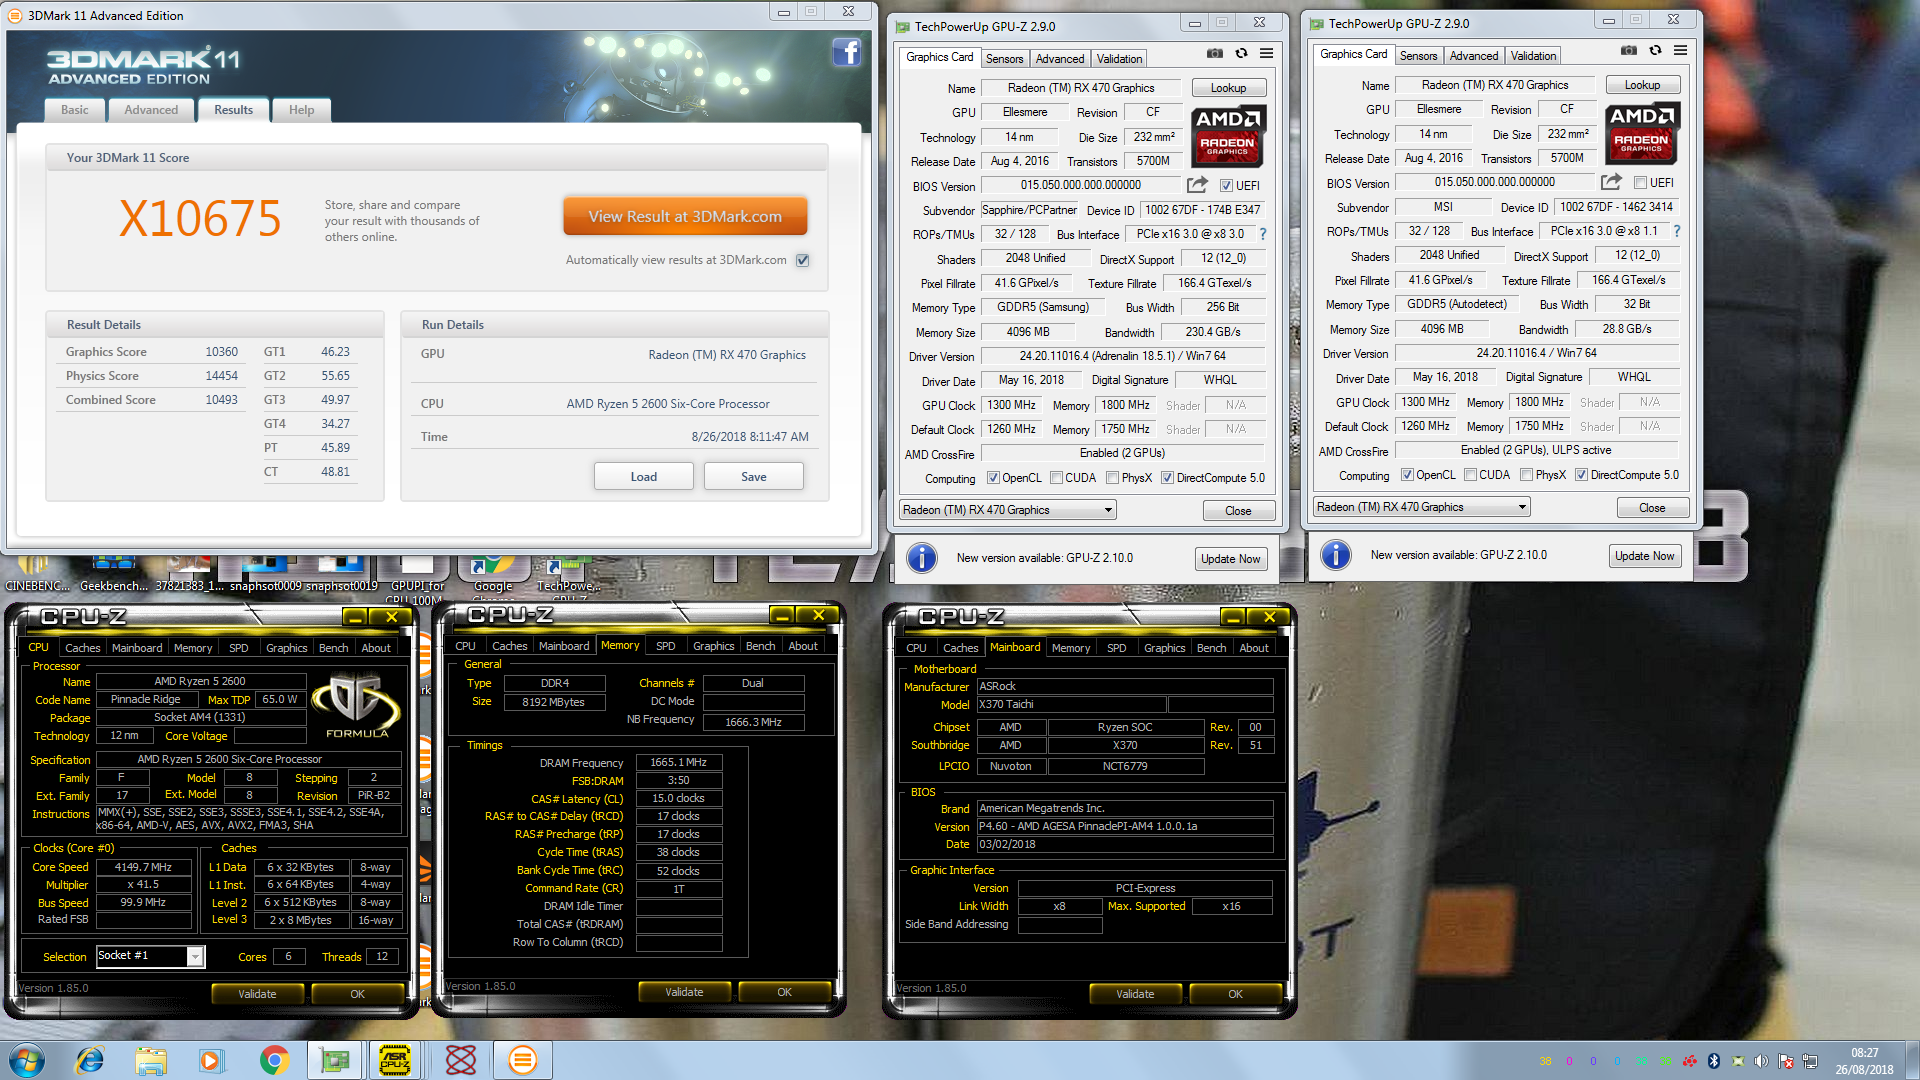The height and width of the screenshot is (1080, 1920).
Task: Switch to Basic tab in 3DMark 11
Action: (x=75, y=110)
